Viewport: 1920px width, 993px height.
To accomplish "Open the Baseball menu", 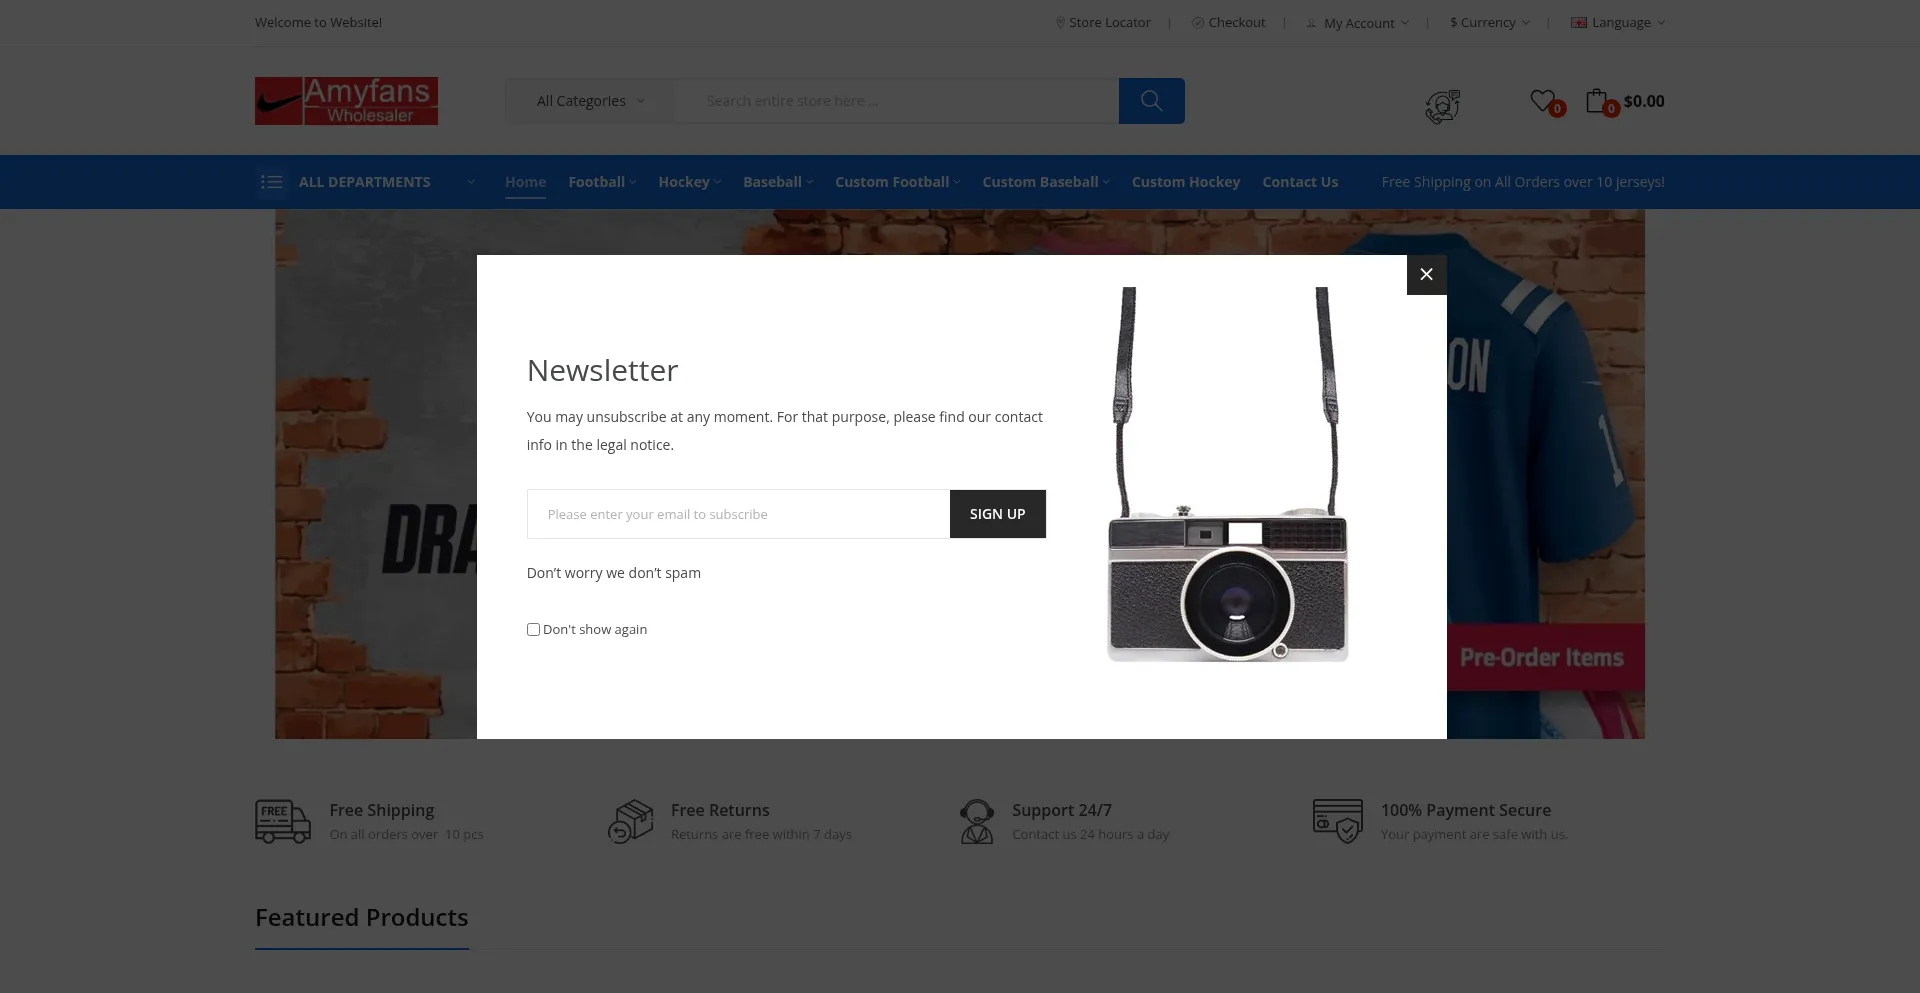I will pos(778,182).
